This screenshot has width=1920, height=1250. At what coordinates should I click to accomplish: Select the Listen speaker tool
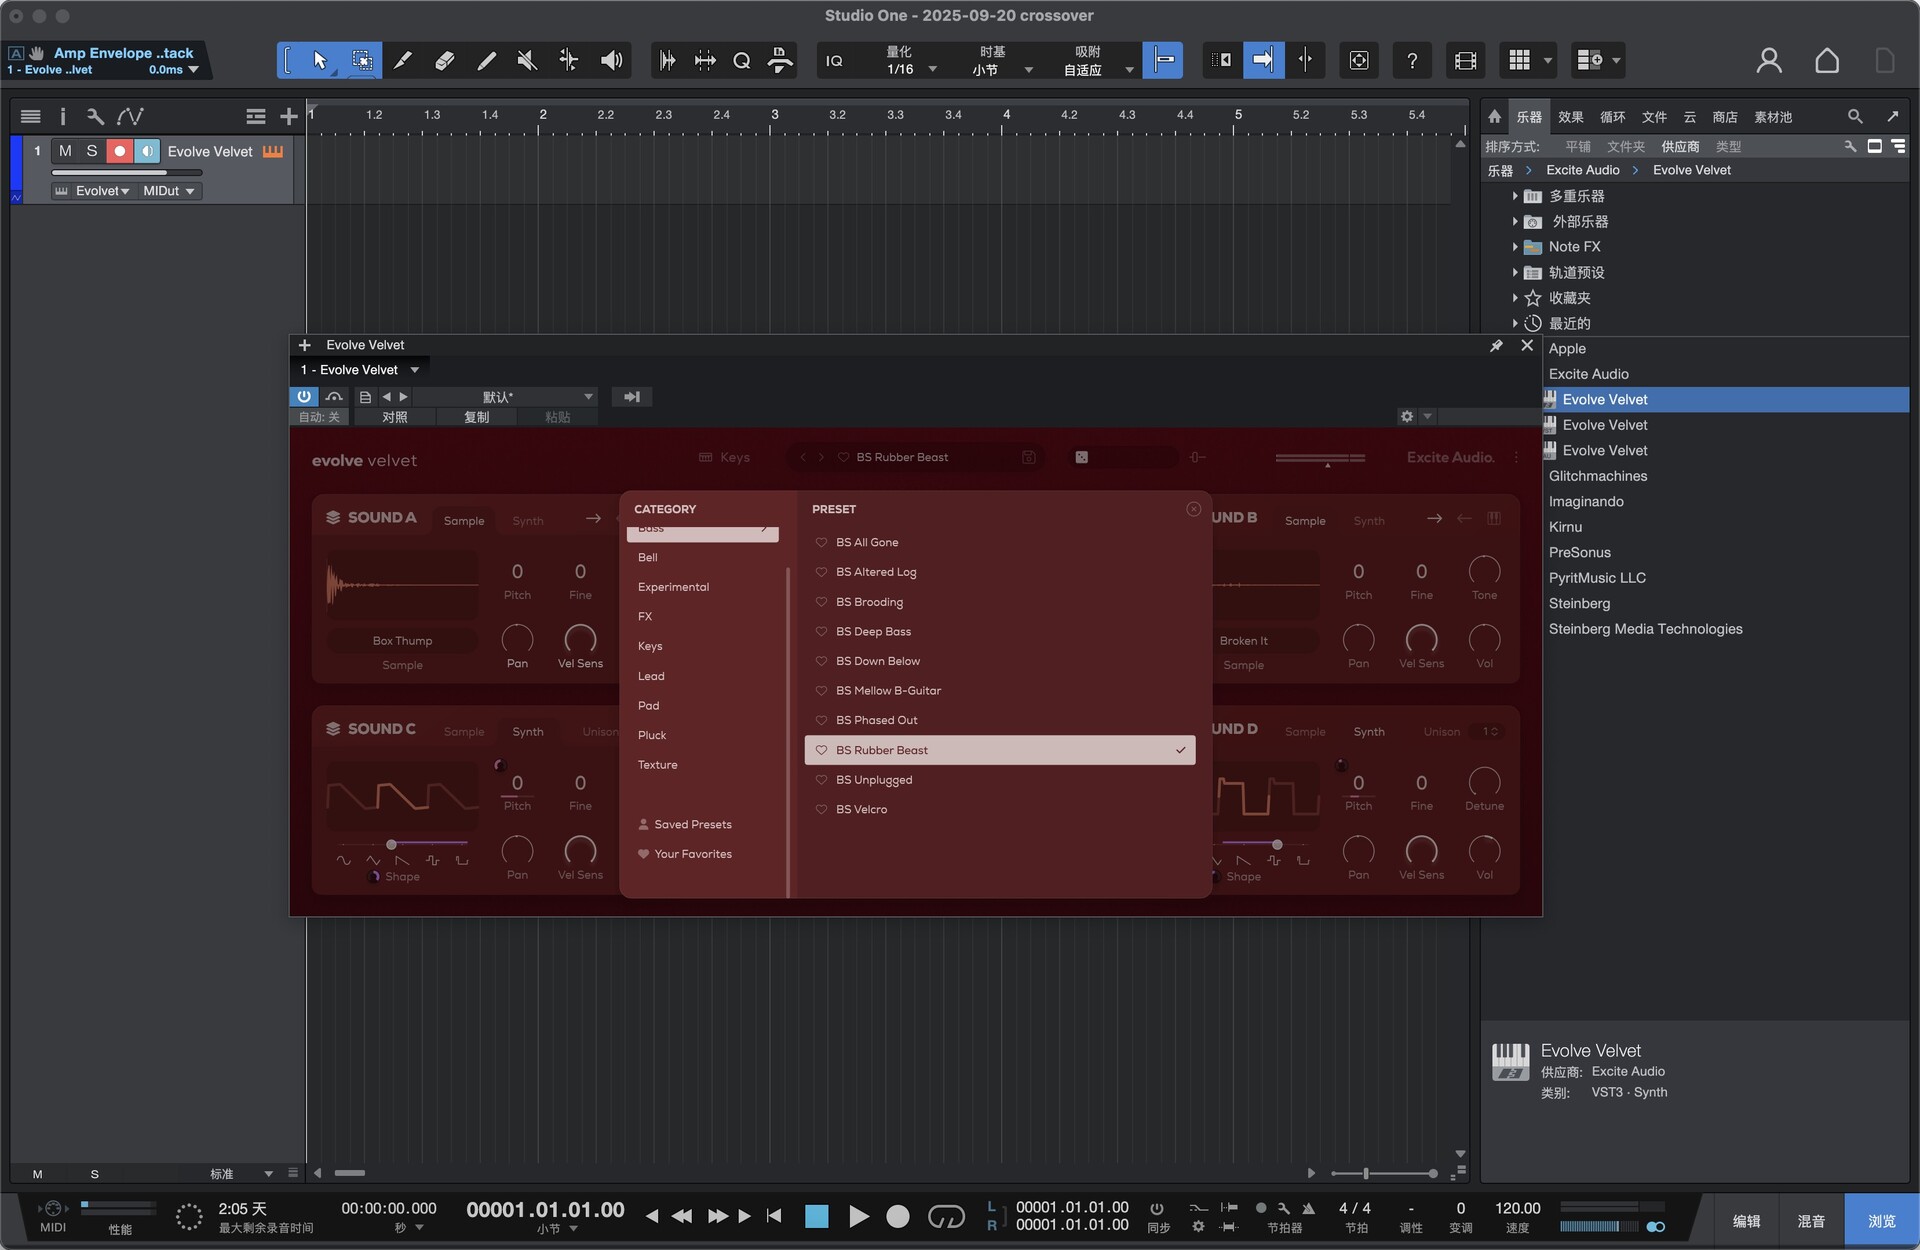[x=611, y=61]
